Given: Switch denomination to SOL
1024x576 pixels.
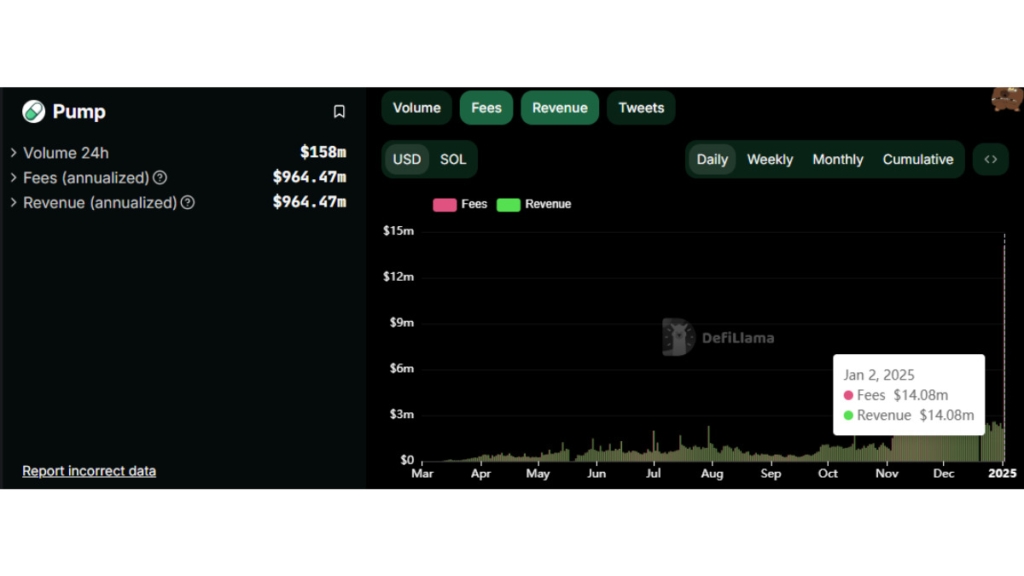Looking at the screenshot, I should coord(453,159).
